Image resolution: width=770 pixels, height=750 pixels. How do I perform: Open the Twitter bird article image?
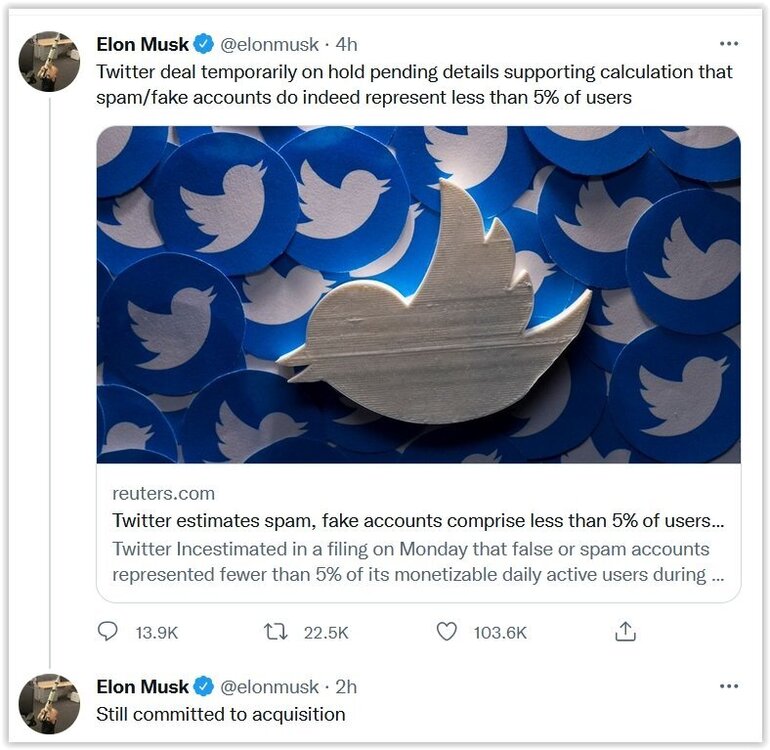point(418,294)
